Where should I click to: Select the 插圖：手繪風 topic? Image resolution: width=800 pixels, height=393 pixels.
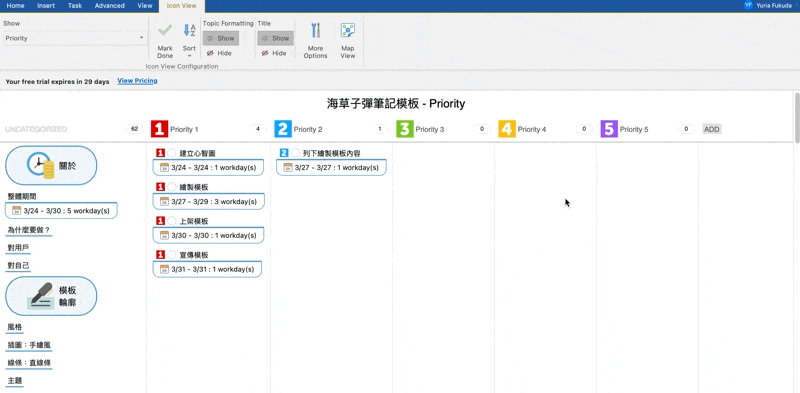pyautogui.click(x=29, y=345)
